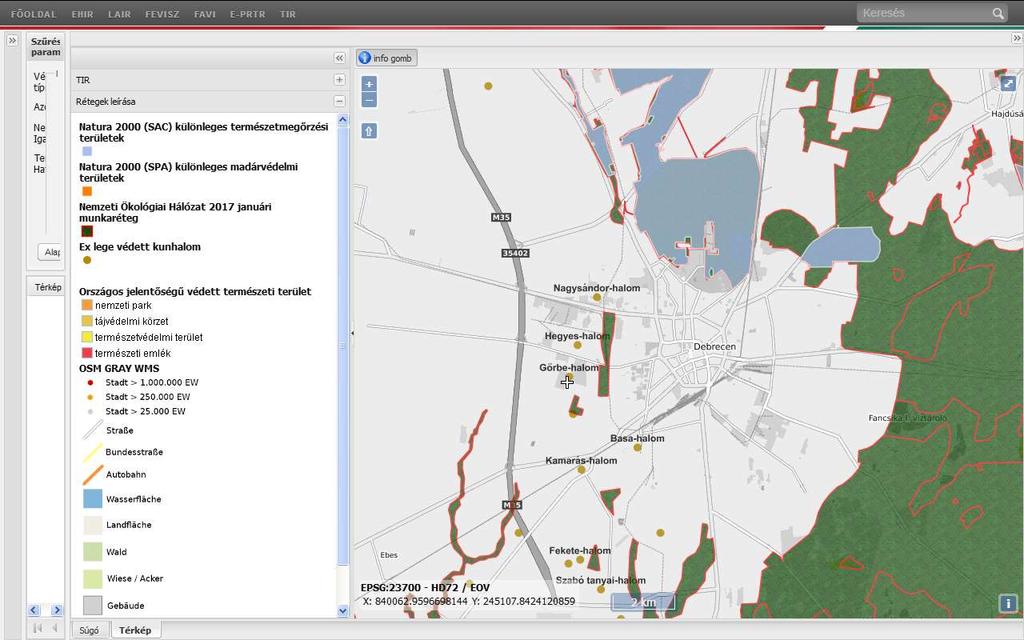Click the 35402 road shield
The width and height of the screenshot is (1024, 640).
(515, 253)
